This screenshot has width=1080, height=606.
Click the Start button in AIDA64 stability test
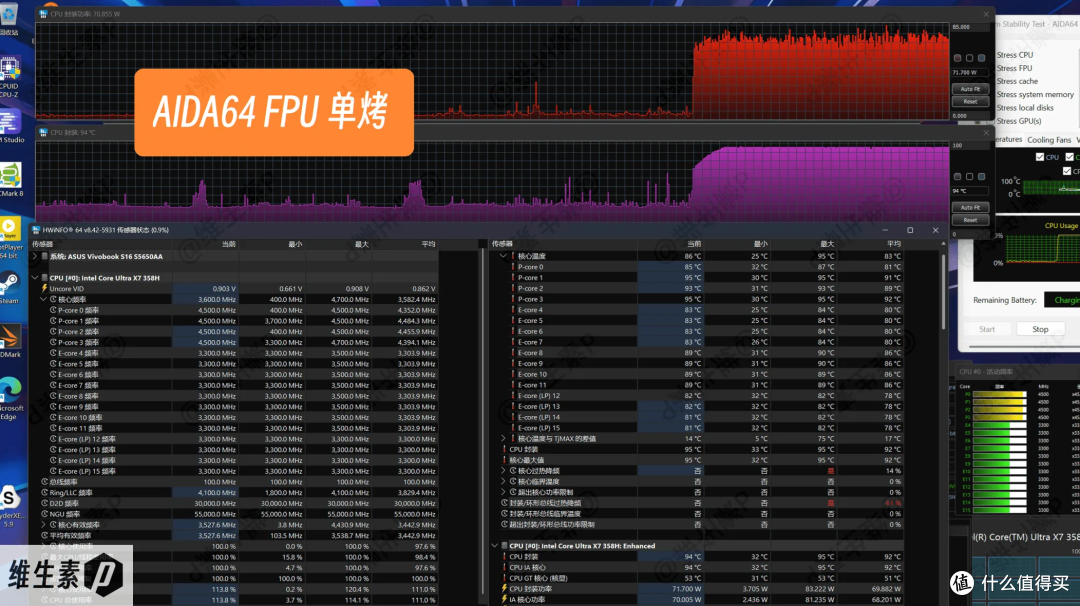pos(987,329)
